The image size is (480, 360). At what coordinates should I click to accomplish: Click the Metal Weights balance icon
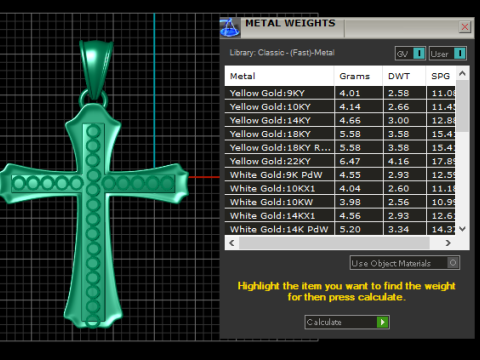[x=230, y=27]
